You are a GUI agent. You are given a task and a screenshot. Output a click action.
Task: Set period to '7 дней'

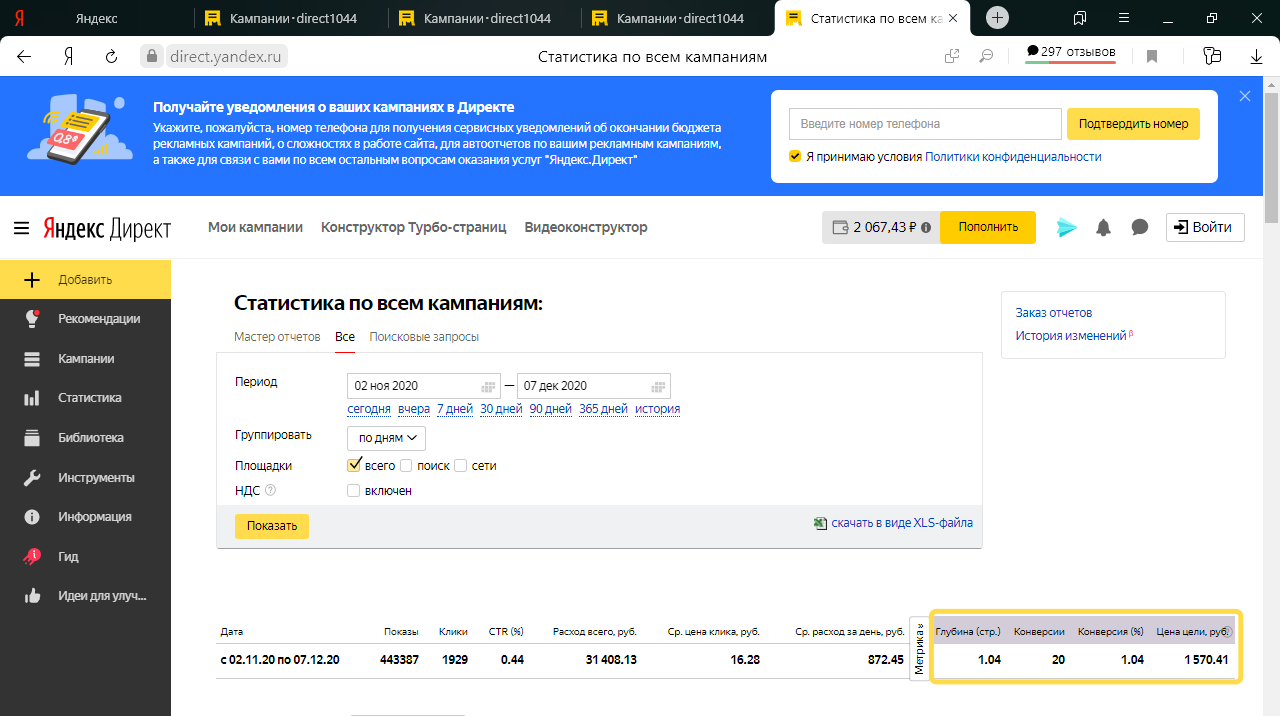(x=455, y=409)
